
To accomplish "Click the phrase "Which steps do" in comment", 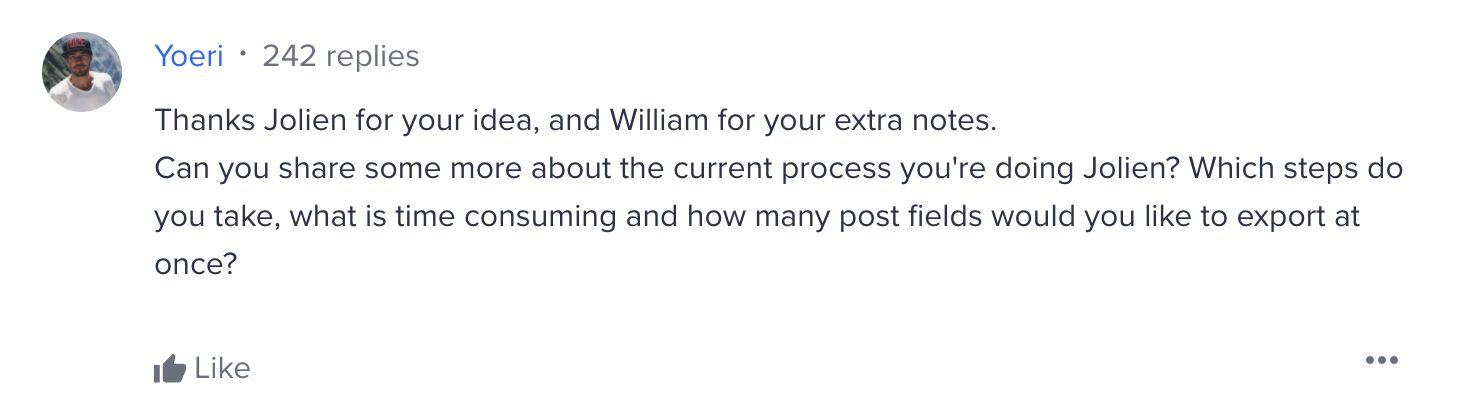I will click(x=1297, y=169).
